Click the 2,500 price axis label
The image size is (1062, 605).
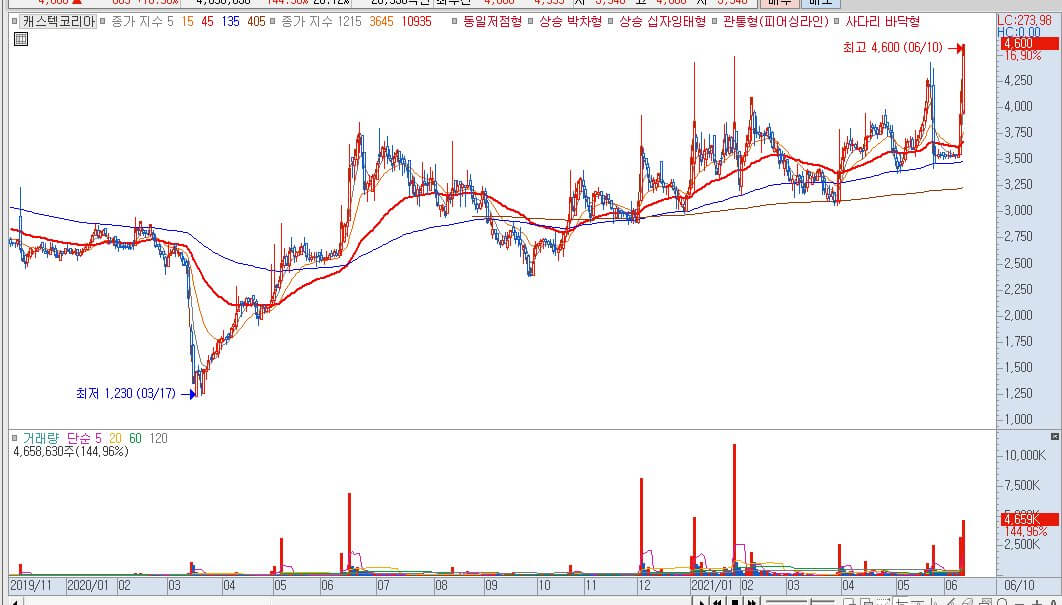coord(1018,263)
